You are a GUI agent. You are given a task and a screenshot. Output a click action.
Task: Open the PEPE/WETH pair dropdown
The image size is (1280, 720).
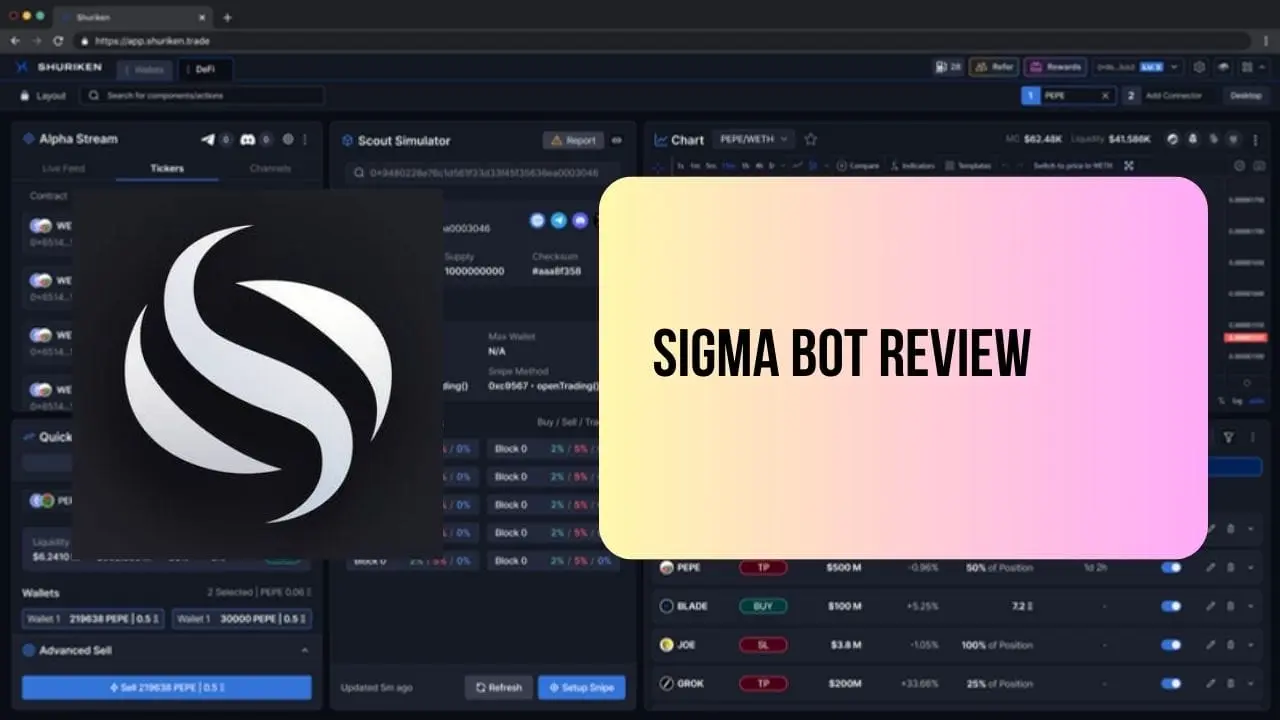pyautogui.click(x=753, y=139)
